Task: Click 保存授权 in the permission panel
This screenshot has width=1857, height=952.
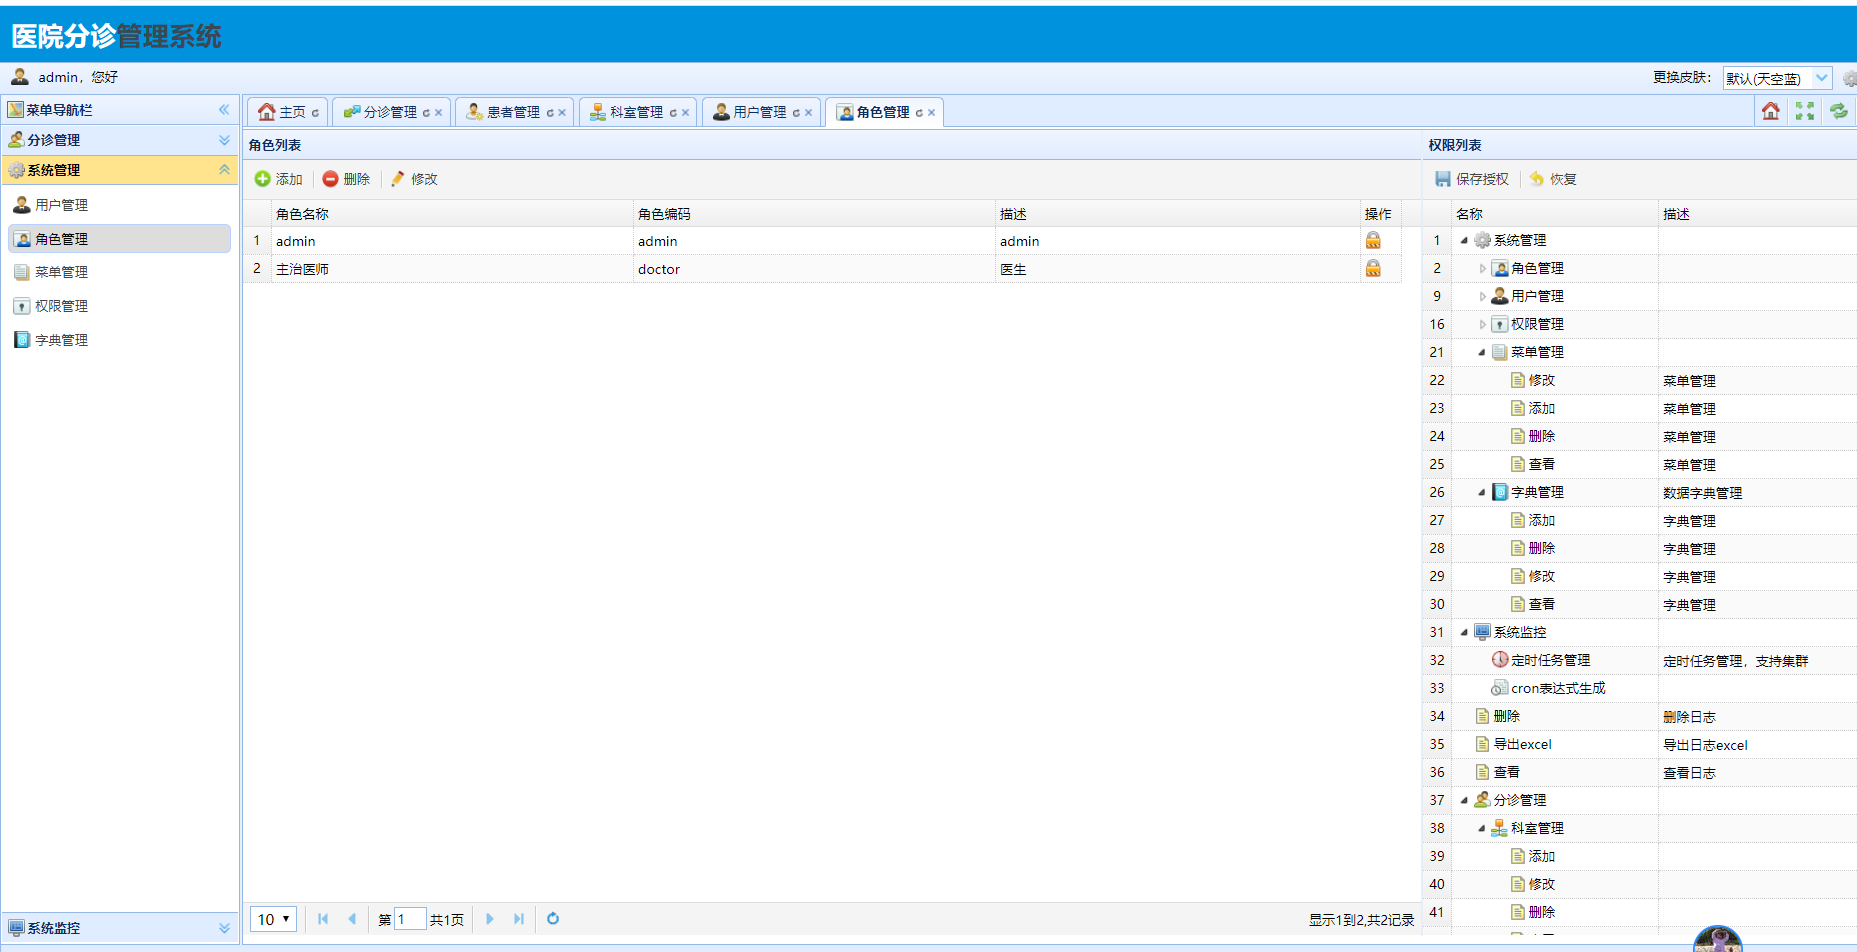Action: (1472, 179)
